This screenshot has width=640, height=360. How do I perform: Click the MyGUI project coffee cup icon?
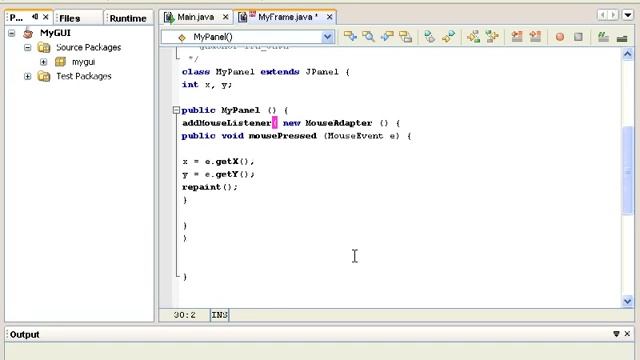point(28,33)
